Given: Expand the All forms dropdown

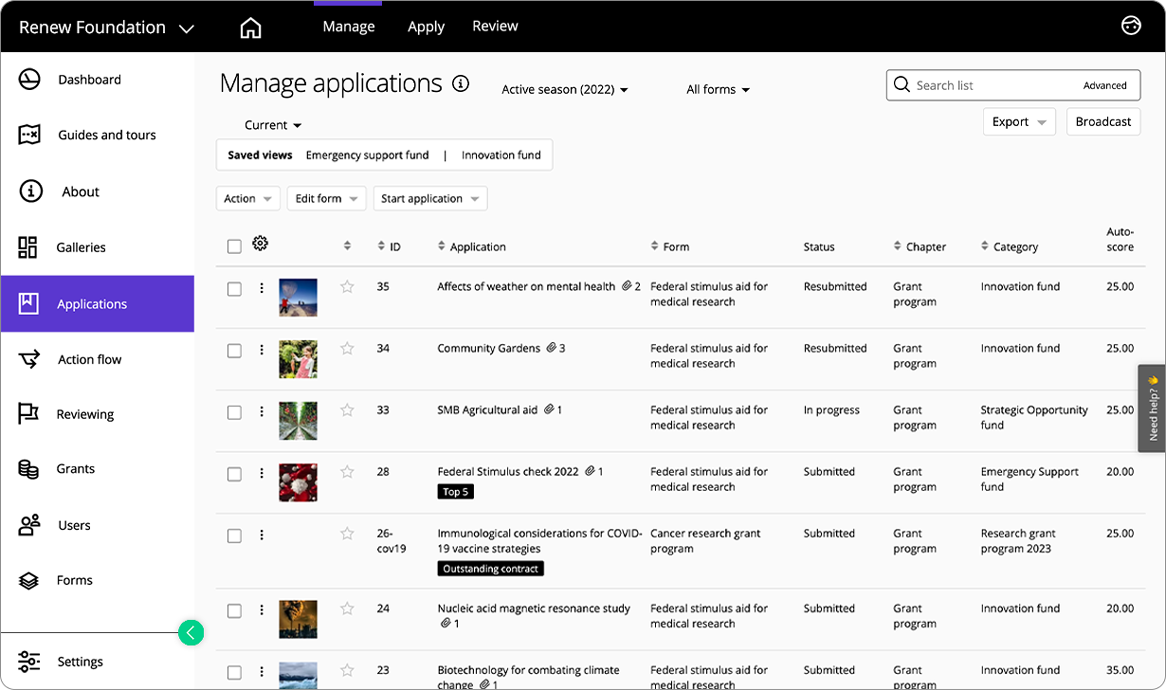Looking at the screenshot, I should pos(717,89).
